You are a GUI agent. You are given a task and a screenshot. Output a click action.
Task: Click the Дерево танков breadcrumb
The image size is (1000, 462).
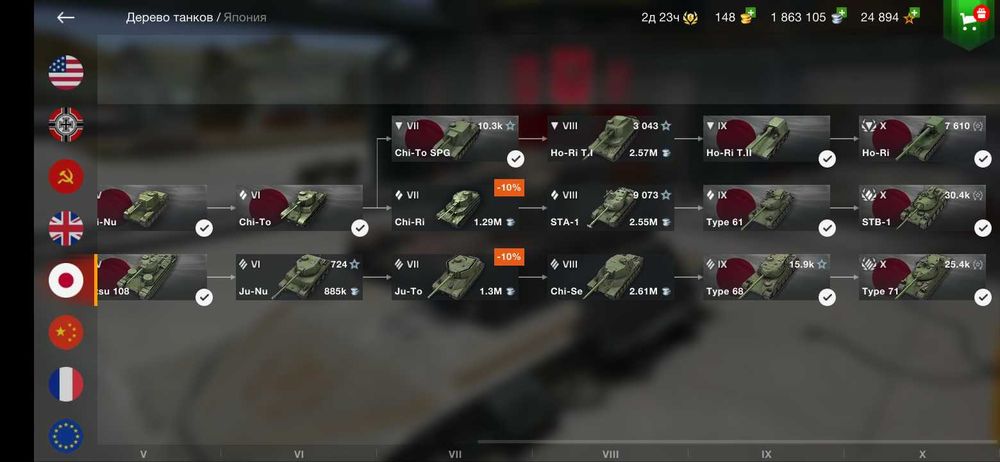click(x=169, y=18)
